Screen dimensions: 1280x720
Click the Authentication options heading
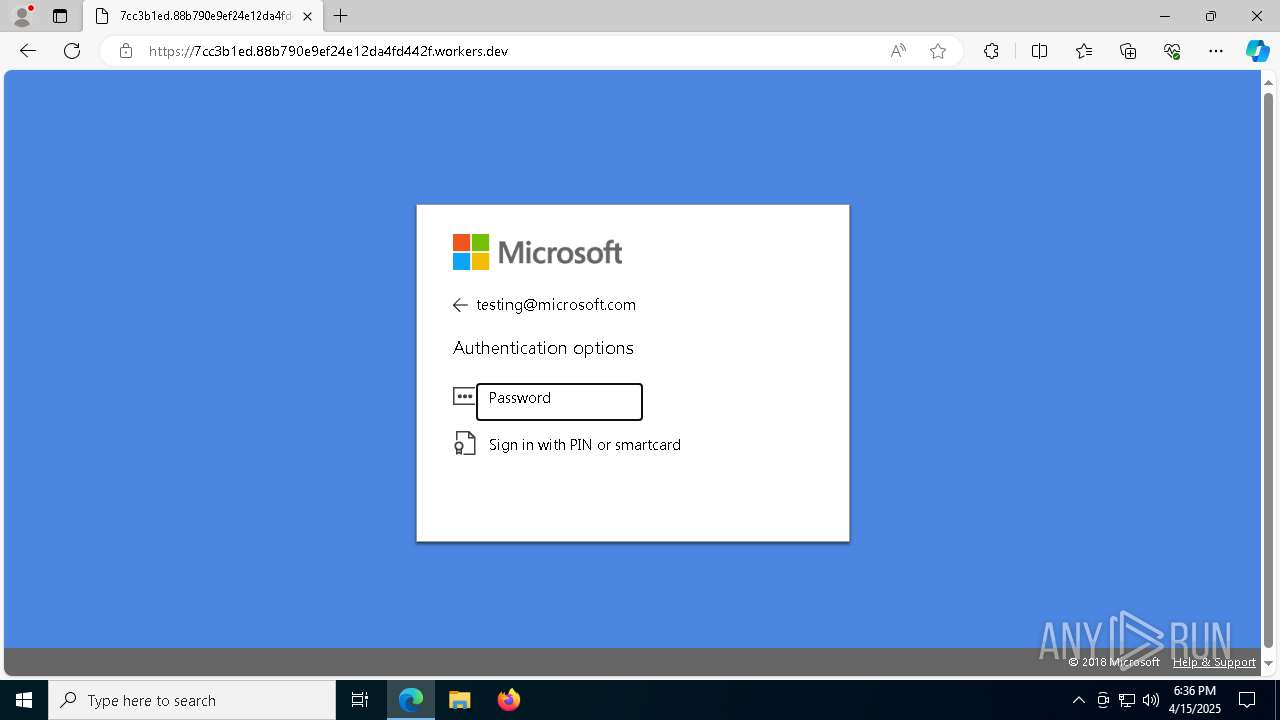(543, 348)
